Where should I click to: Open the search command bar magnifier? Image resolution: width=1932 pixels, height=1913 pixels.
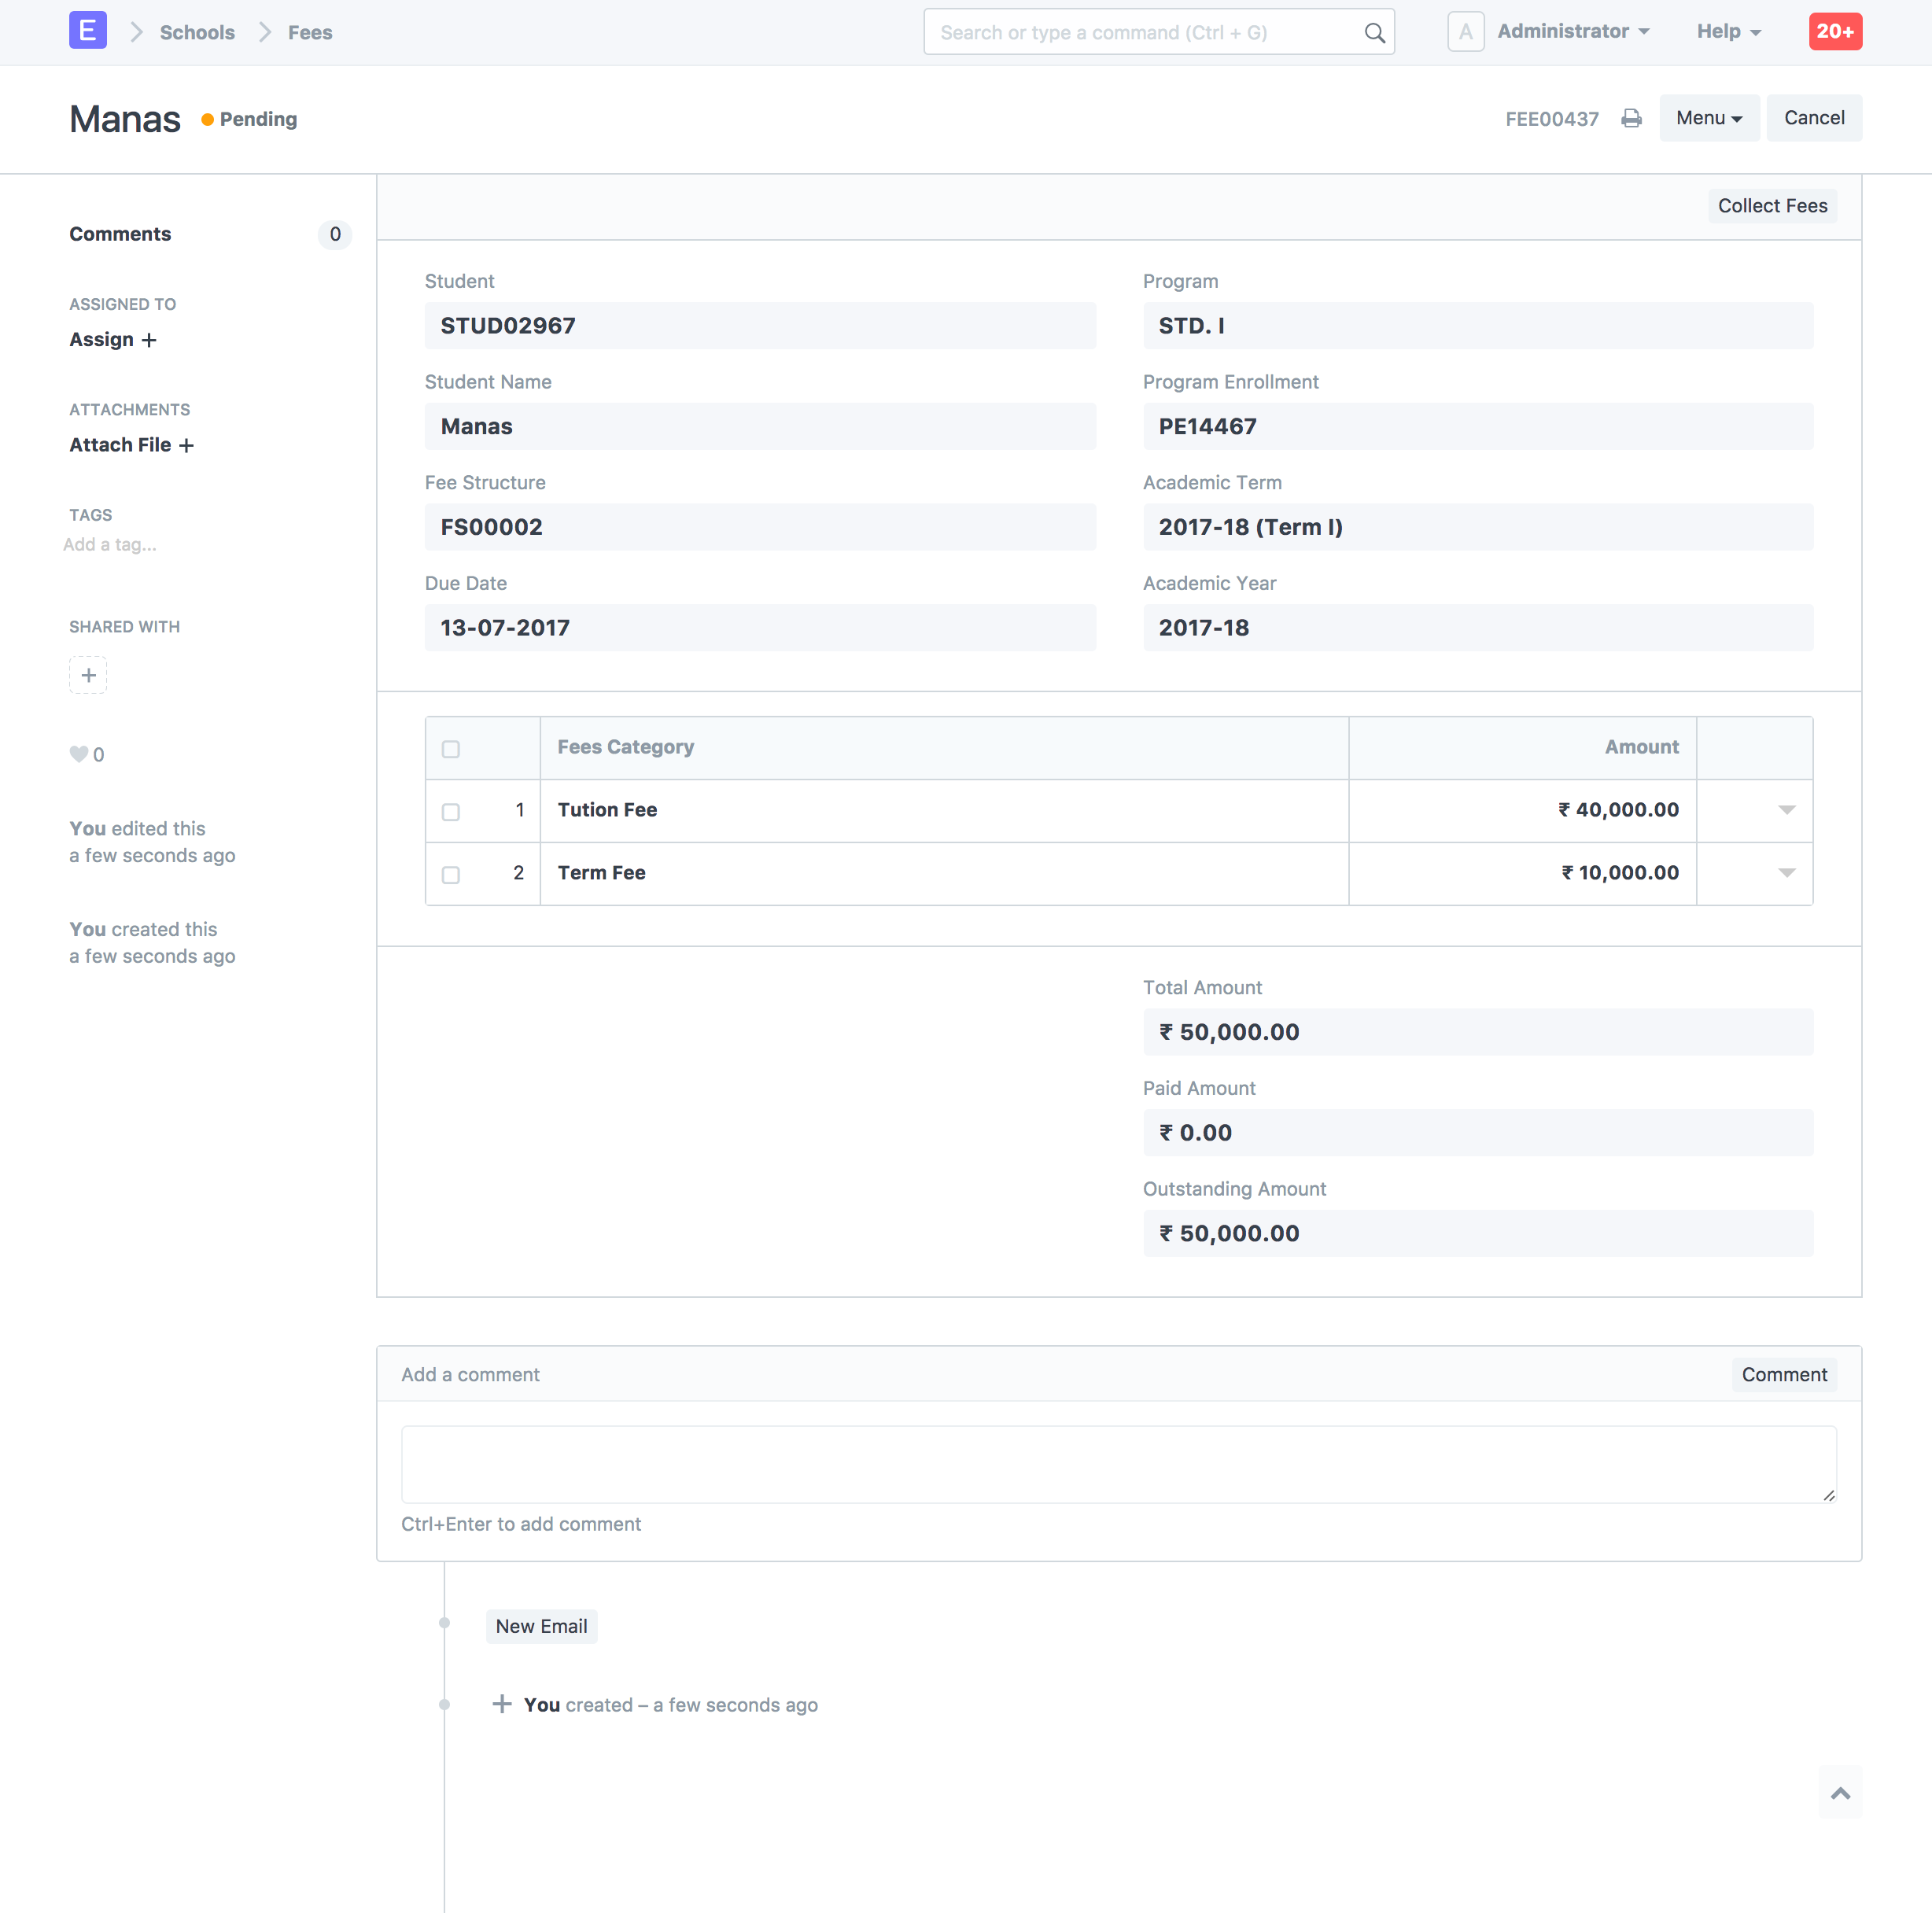pos(1374,32)
